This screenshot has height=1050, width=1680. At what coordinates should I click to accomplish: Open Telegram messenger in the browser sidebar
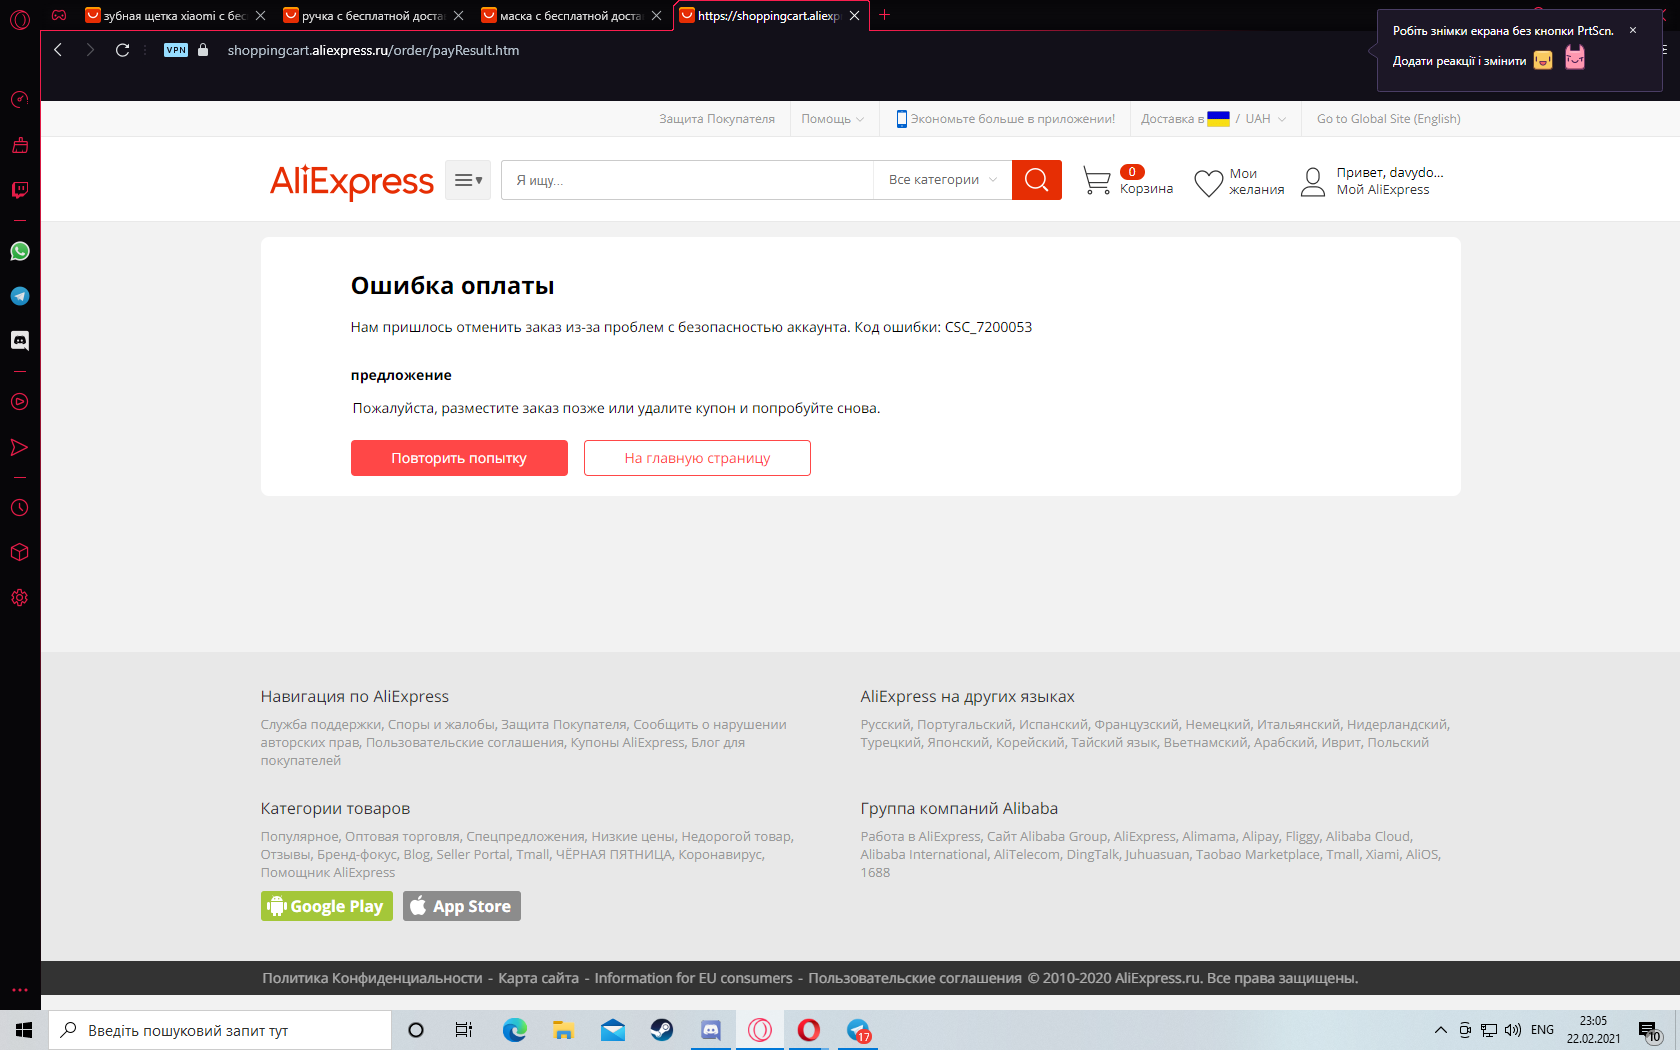coord(19,296)
